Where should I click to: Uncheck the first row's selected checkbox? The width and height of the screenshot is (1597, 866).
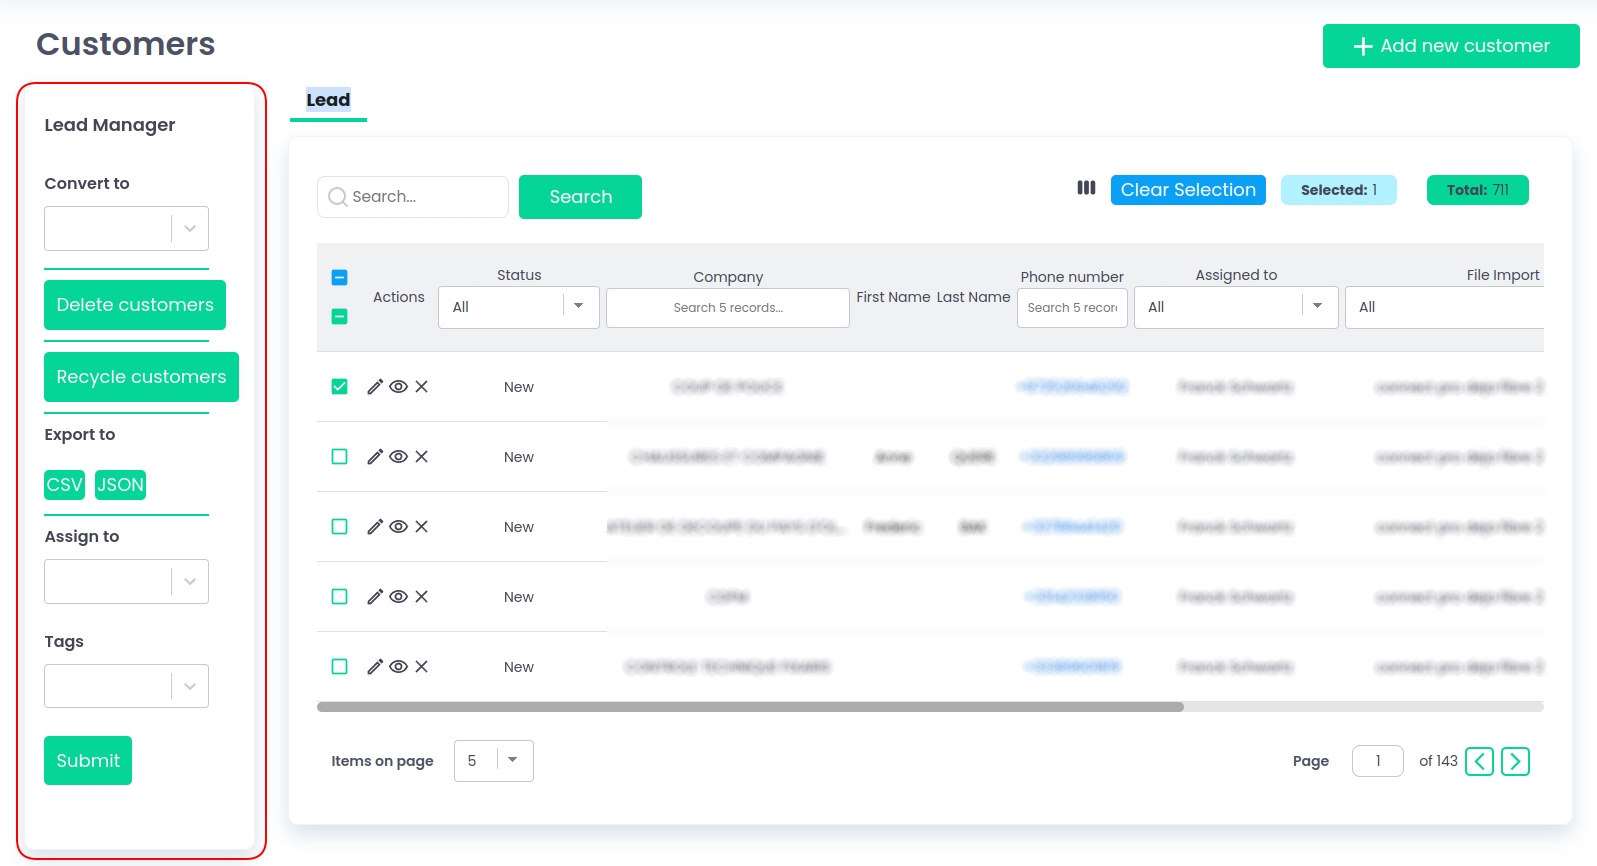340,387
